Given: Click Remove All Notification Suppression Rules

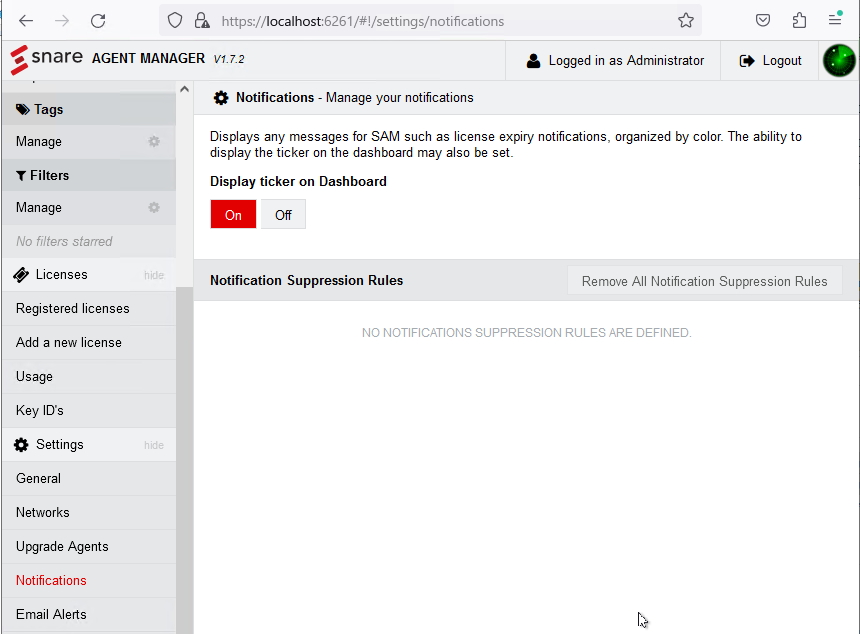Looking at the screenshot, I should (x=704, y=281).
